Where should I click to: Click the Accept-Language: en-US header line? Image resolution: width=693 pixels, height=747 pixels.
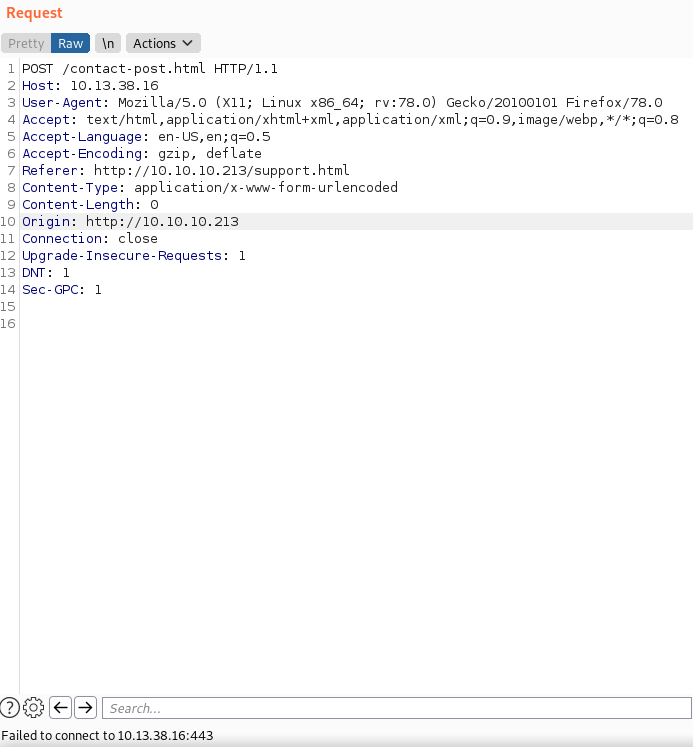[146, 137]
